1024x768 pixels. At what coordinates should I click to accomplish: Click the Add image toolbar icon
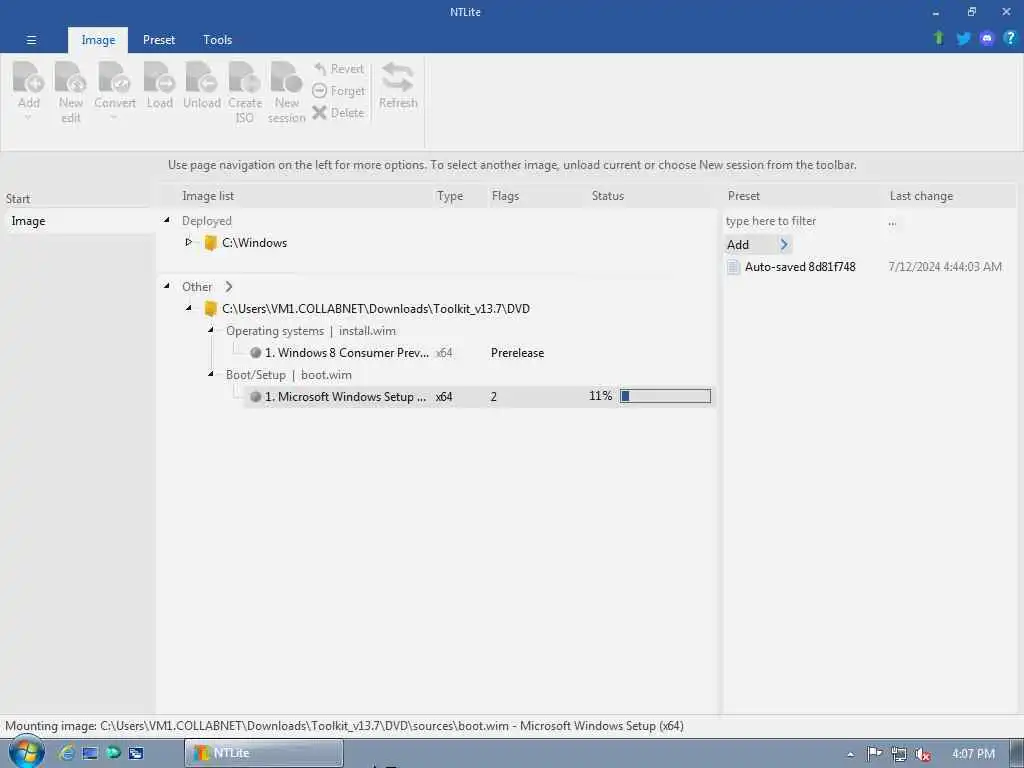click(28, 77)
